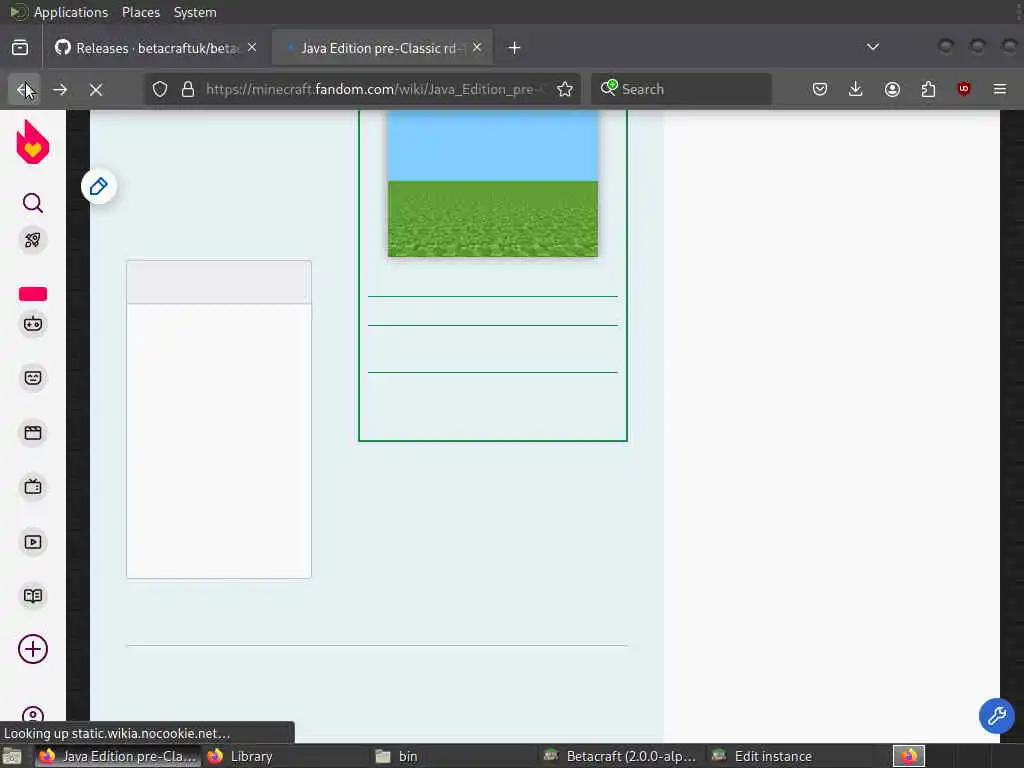
Task: Click the Fandom heart-flame logo
Action: tap(33, 142)
